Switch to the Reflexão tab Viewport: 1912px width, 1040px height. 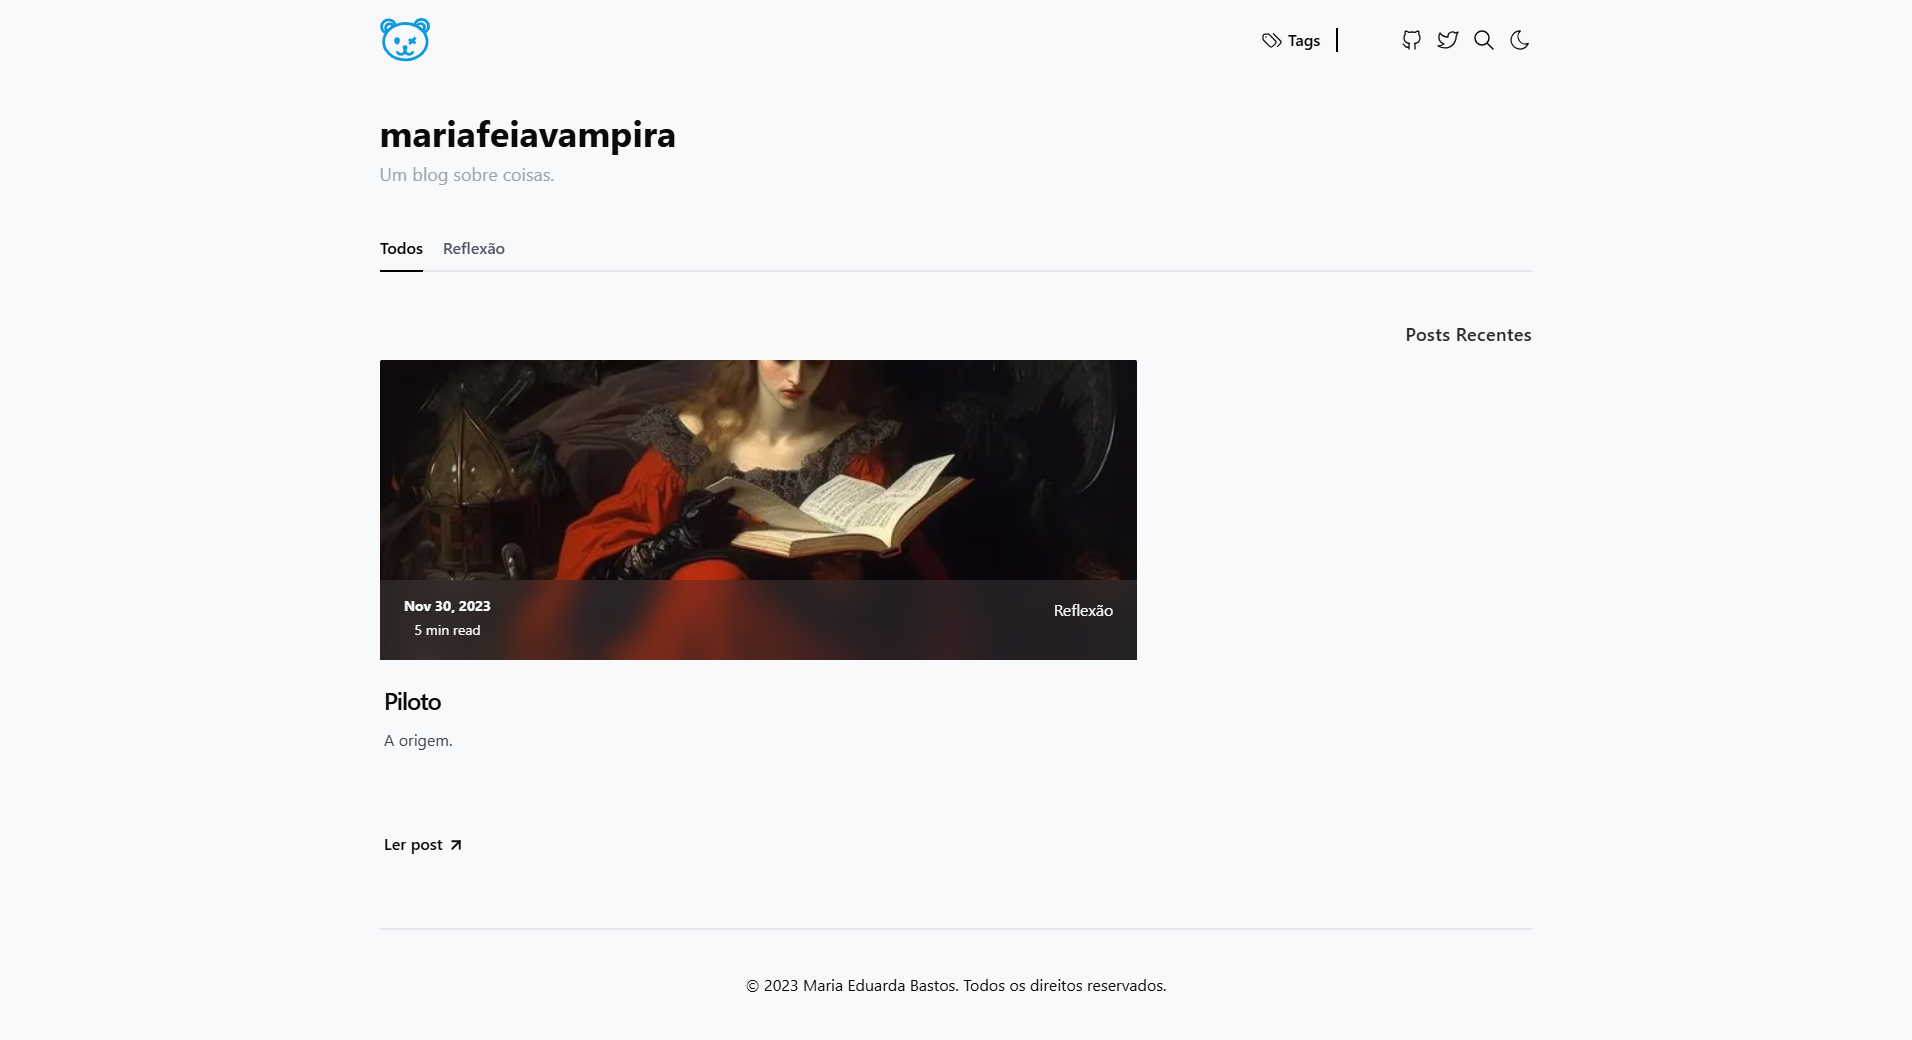point(473,248)
